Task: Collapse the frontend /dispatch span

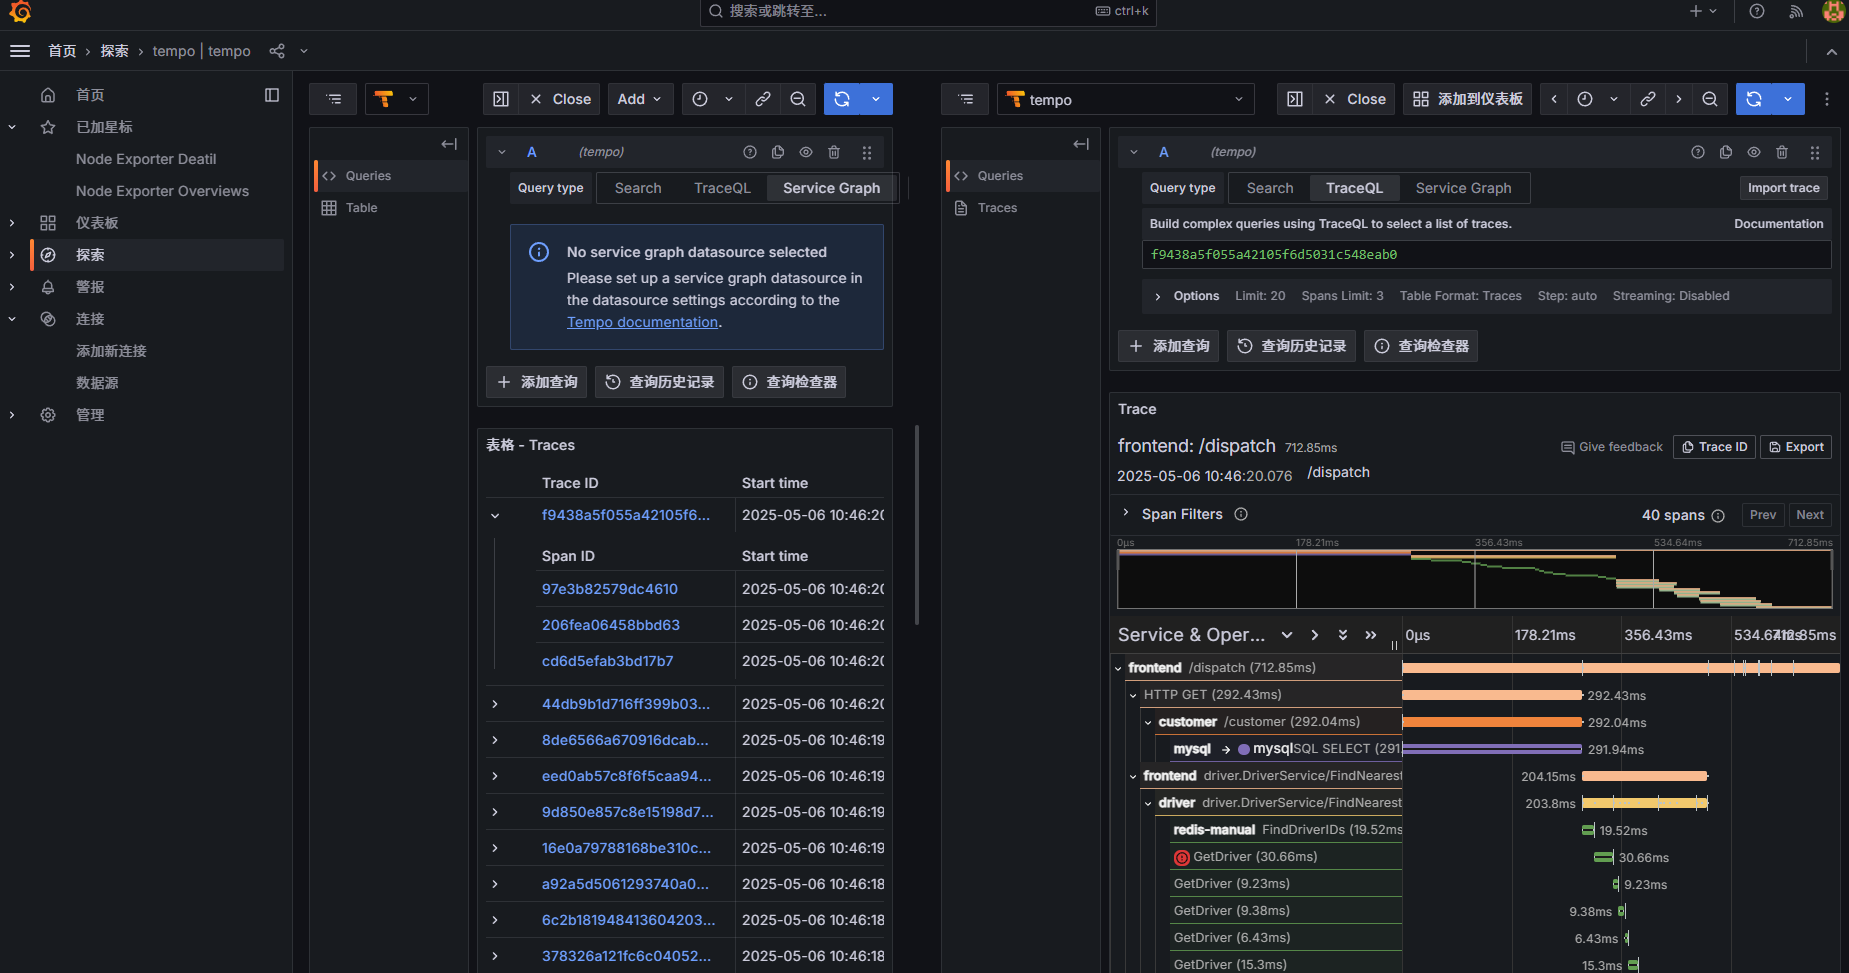Action: point(1118,668)
